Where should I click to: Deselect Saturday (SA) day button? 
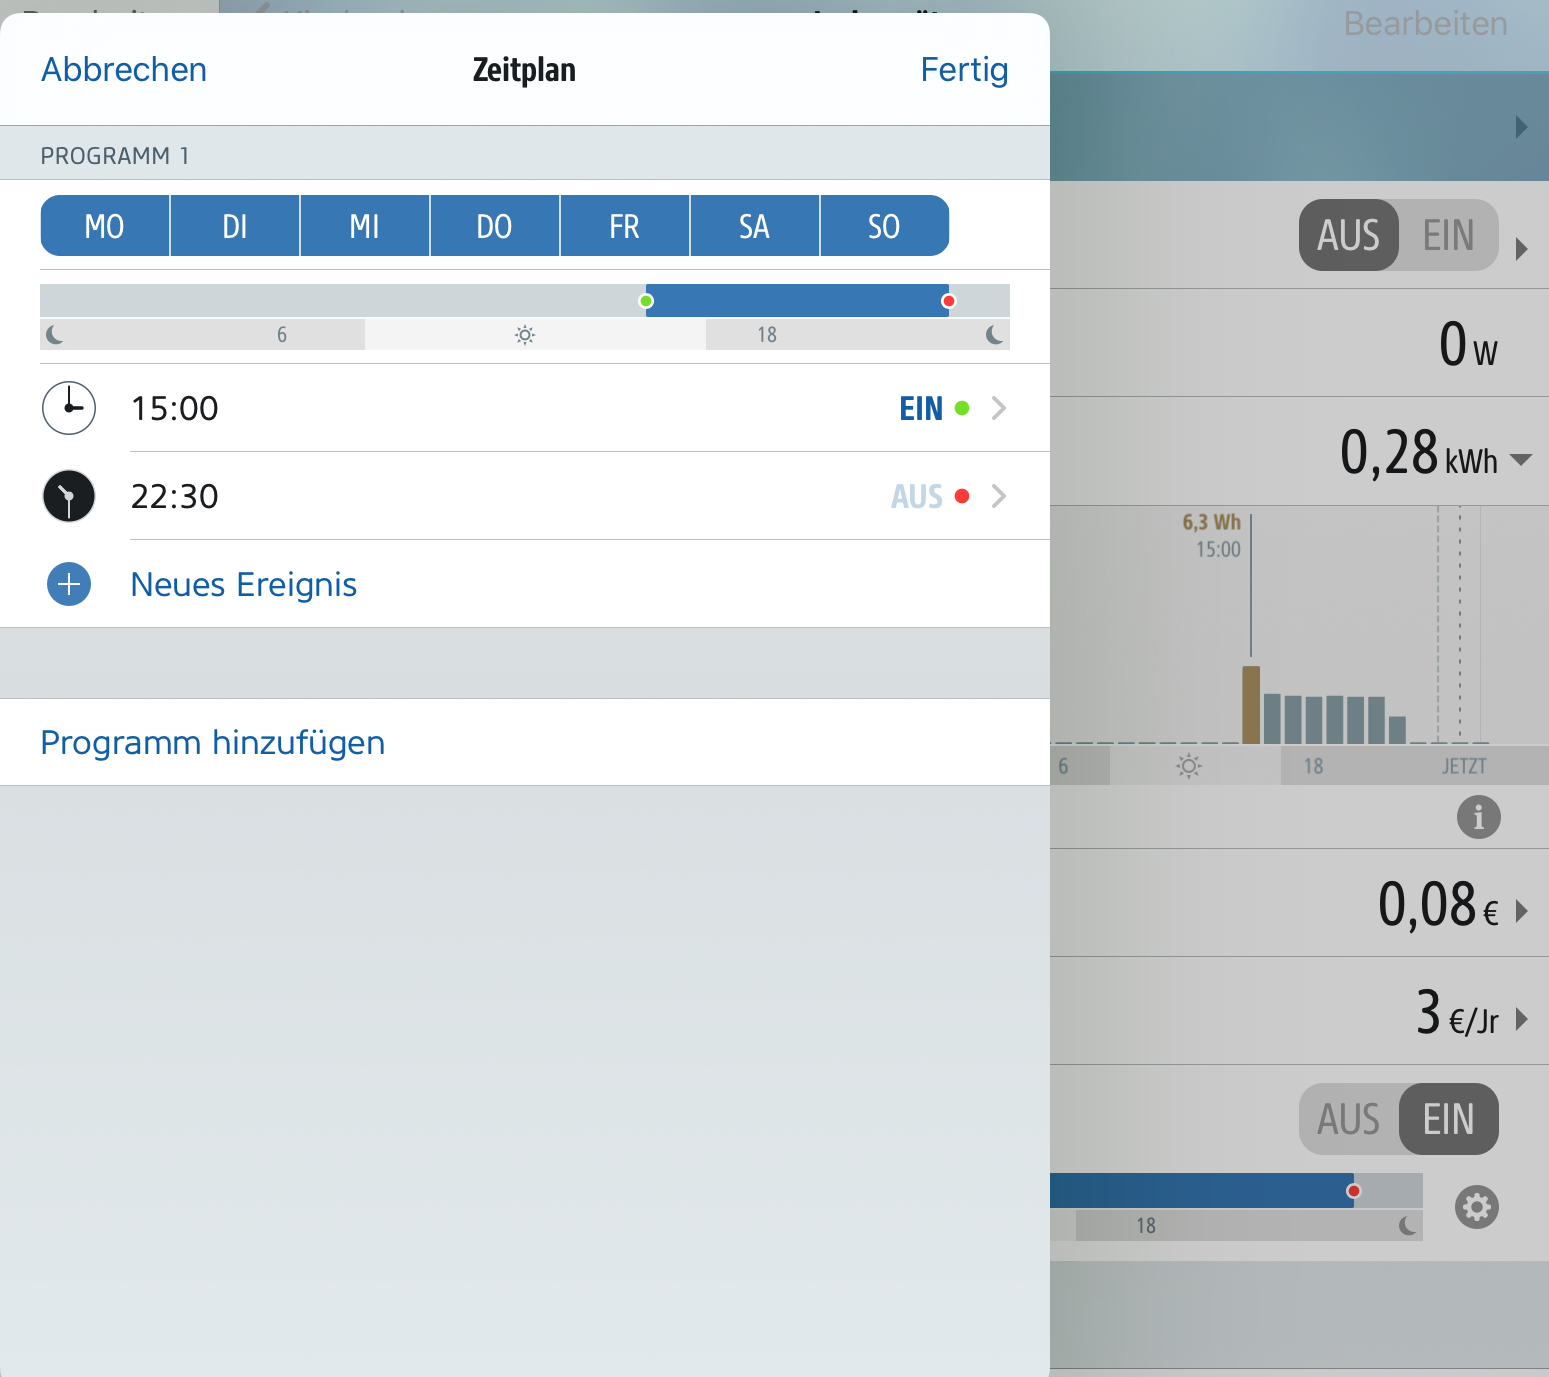point(754,226)
